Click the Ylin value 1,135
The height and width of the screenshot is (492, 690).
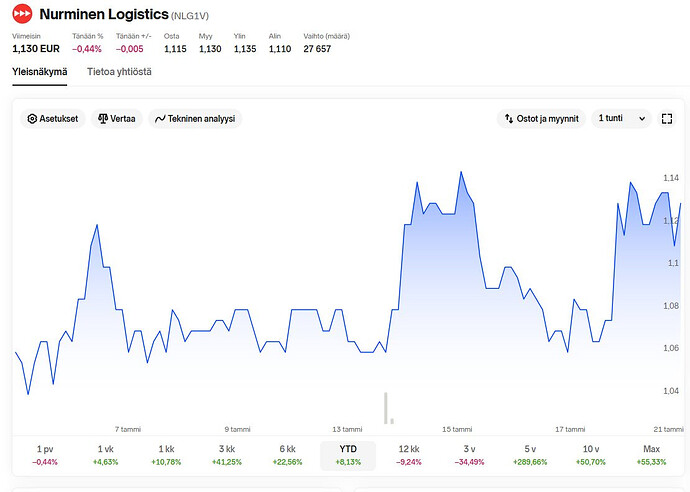[x=245, y=49]
